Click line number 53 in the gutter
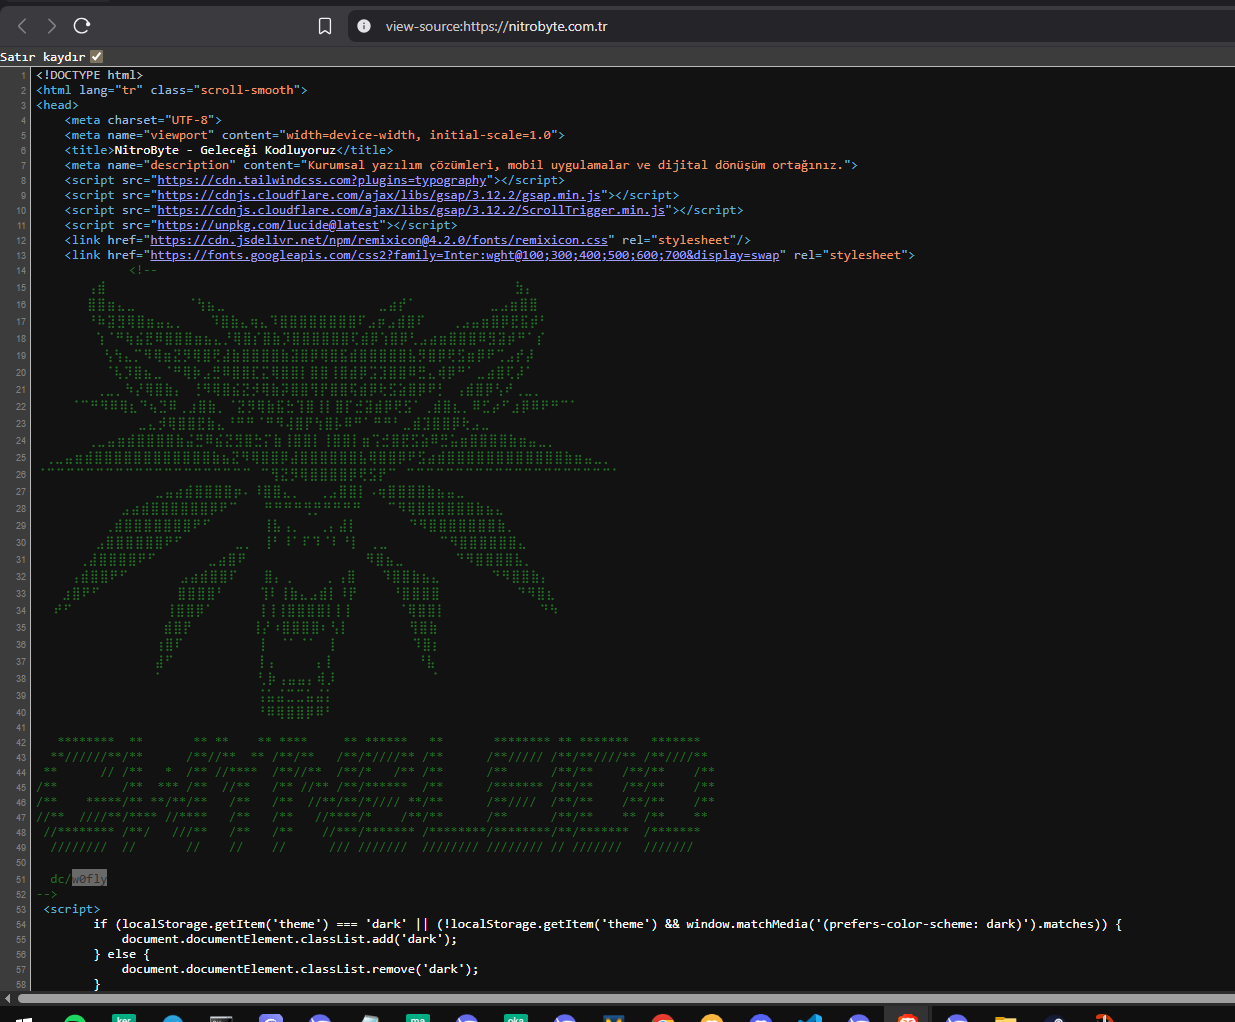The height and width of the screenshot is (1022, 1235). (21, 909)
